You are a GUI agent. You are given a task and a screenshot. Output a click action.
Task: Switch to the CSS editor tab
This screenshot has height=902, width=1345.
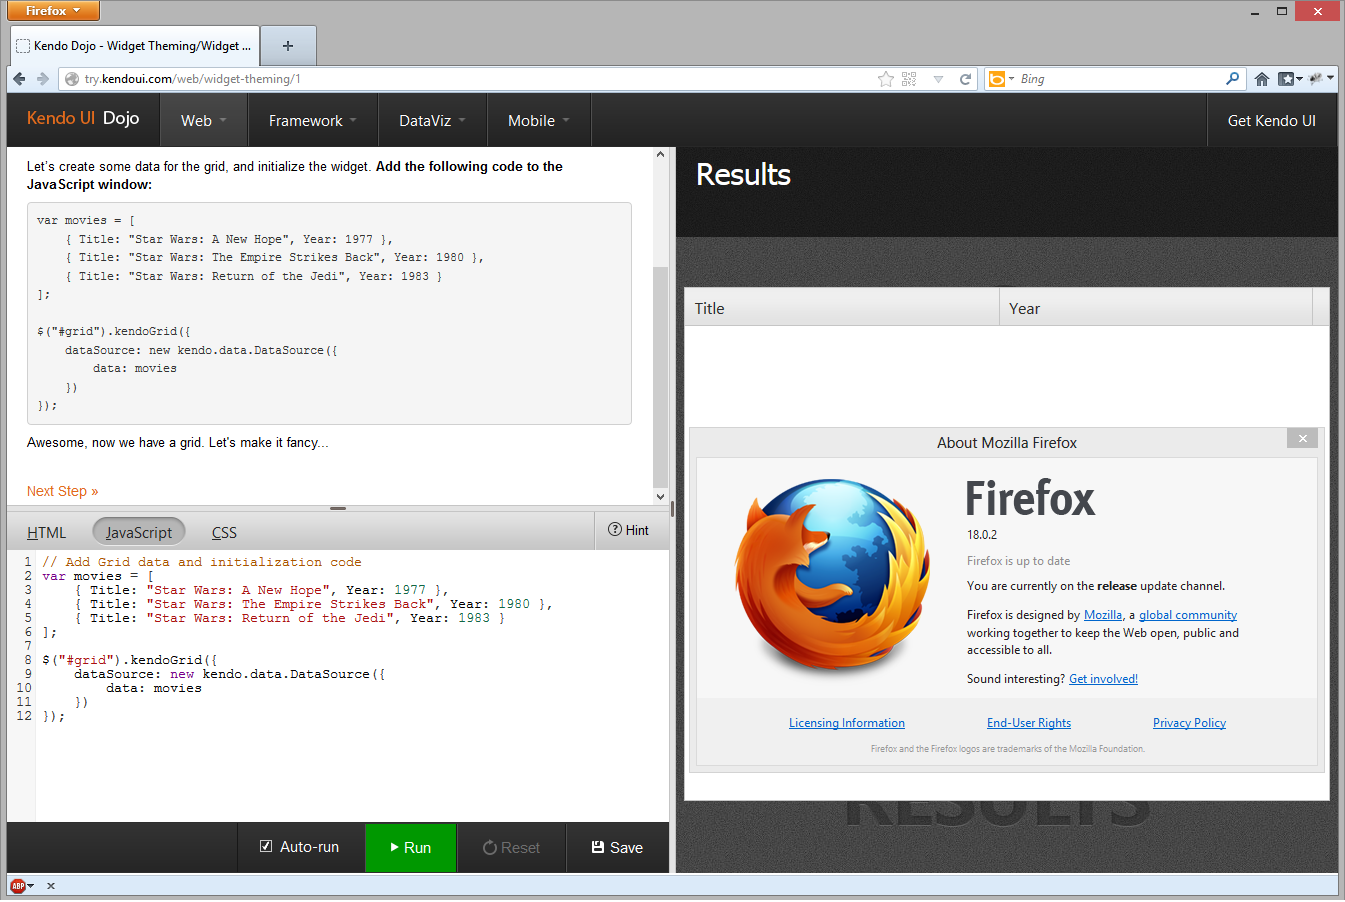[224, 533]
